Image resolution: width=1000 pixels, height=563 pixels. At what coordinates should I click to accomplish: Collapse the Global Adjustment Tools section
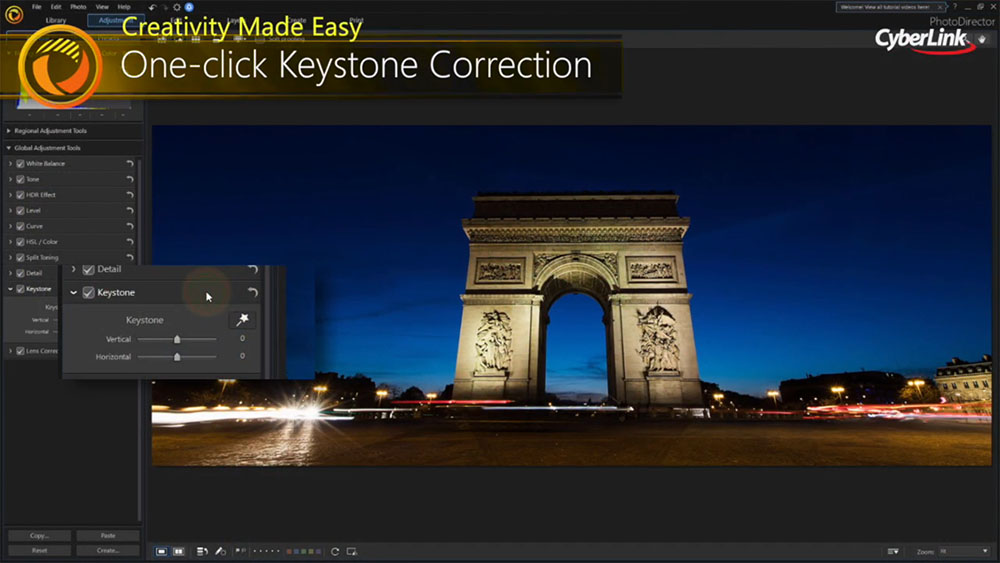[10, 148]
